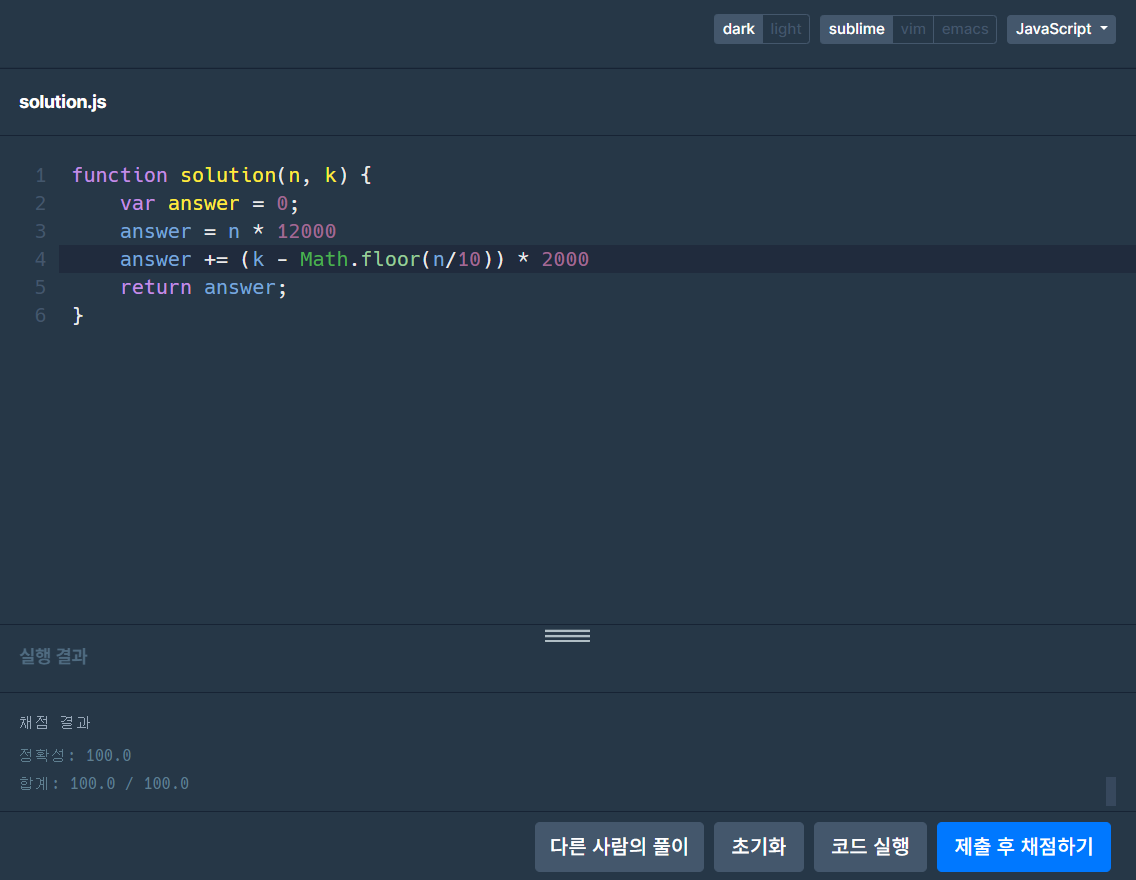Viewport: 1136px width, 880px height.
Task: Click line number 3 in gutter
Action: tap(41, 231)
